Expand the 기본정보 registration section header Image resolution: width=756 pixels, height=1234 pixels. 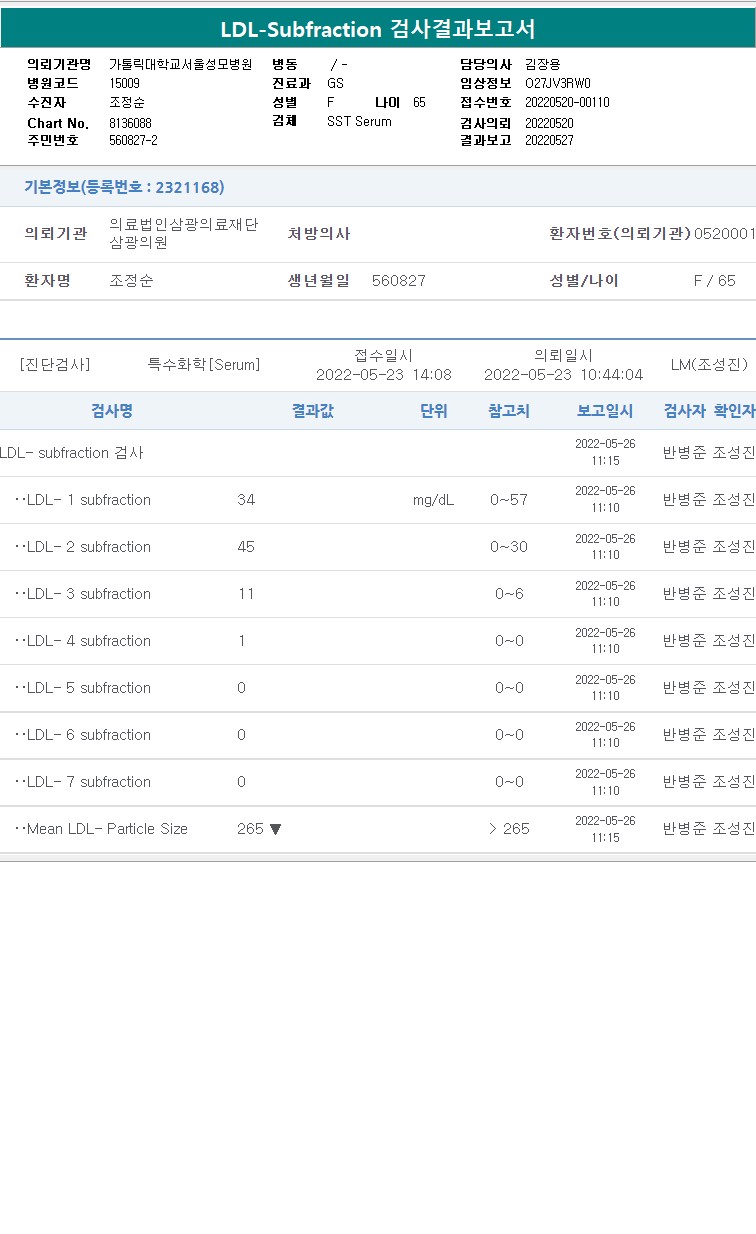coord(124,187)
